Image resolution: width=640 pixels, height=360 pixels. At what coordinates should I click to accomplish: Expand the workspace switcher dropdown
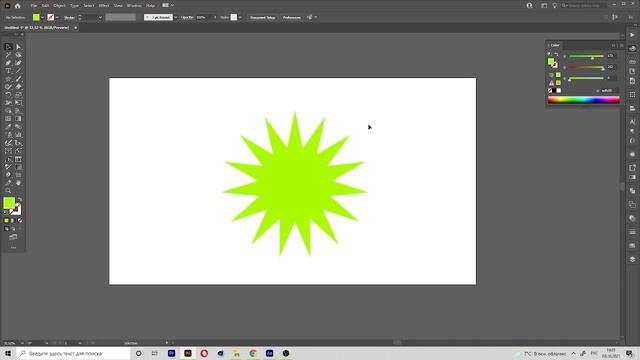pyautogui.click(x=172, y=5)
